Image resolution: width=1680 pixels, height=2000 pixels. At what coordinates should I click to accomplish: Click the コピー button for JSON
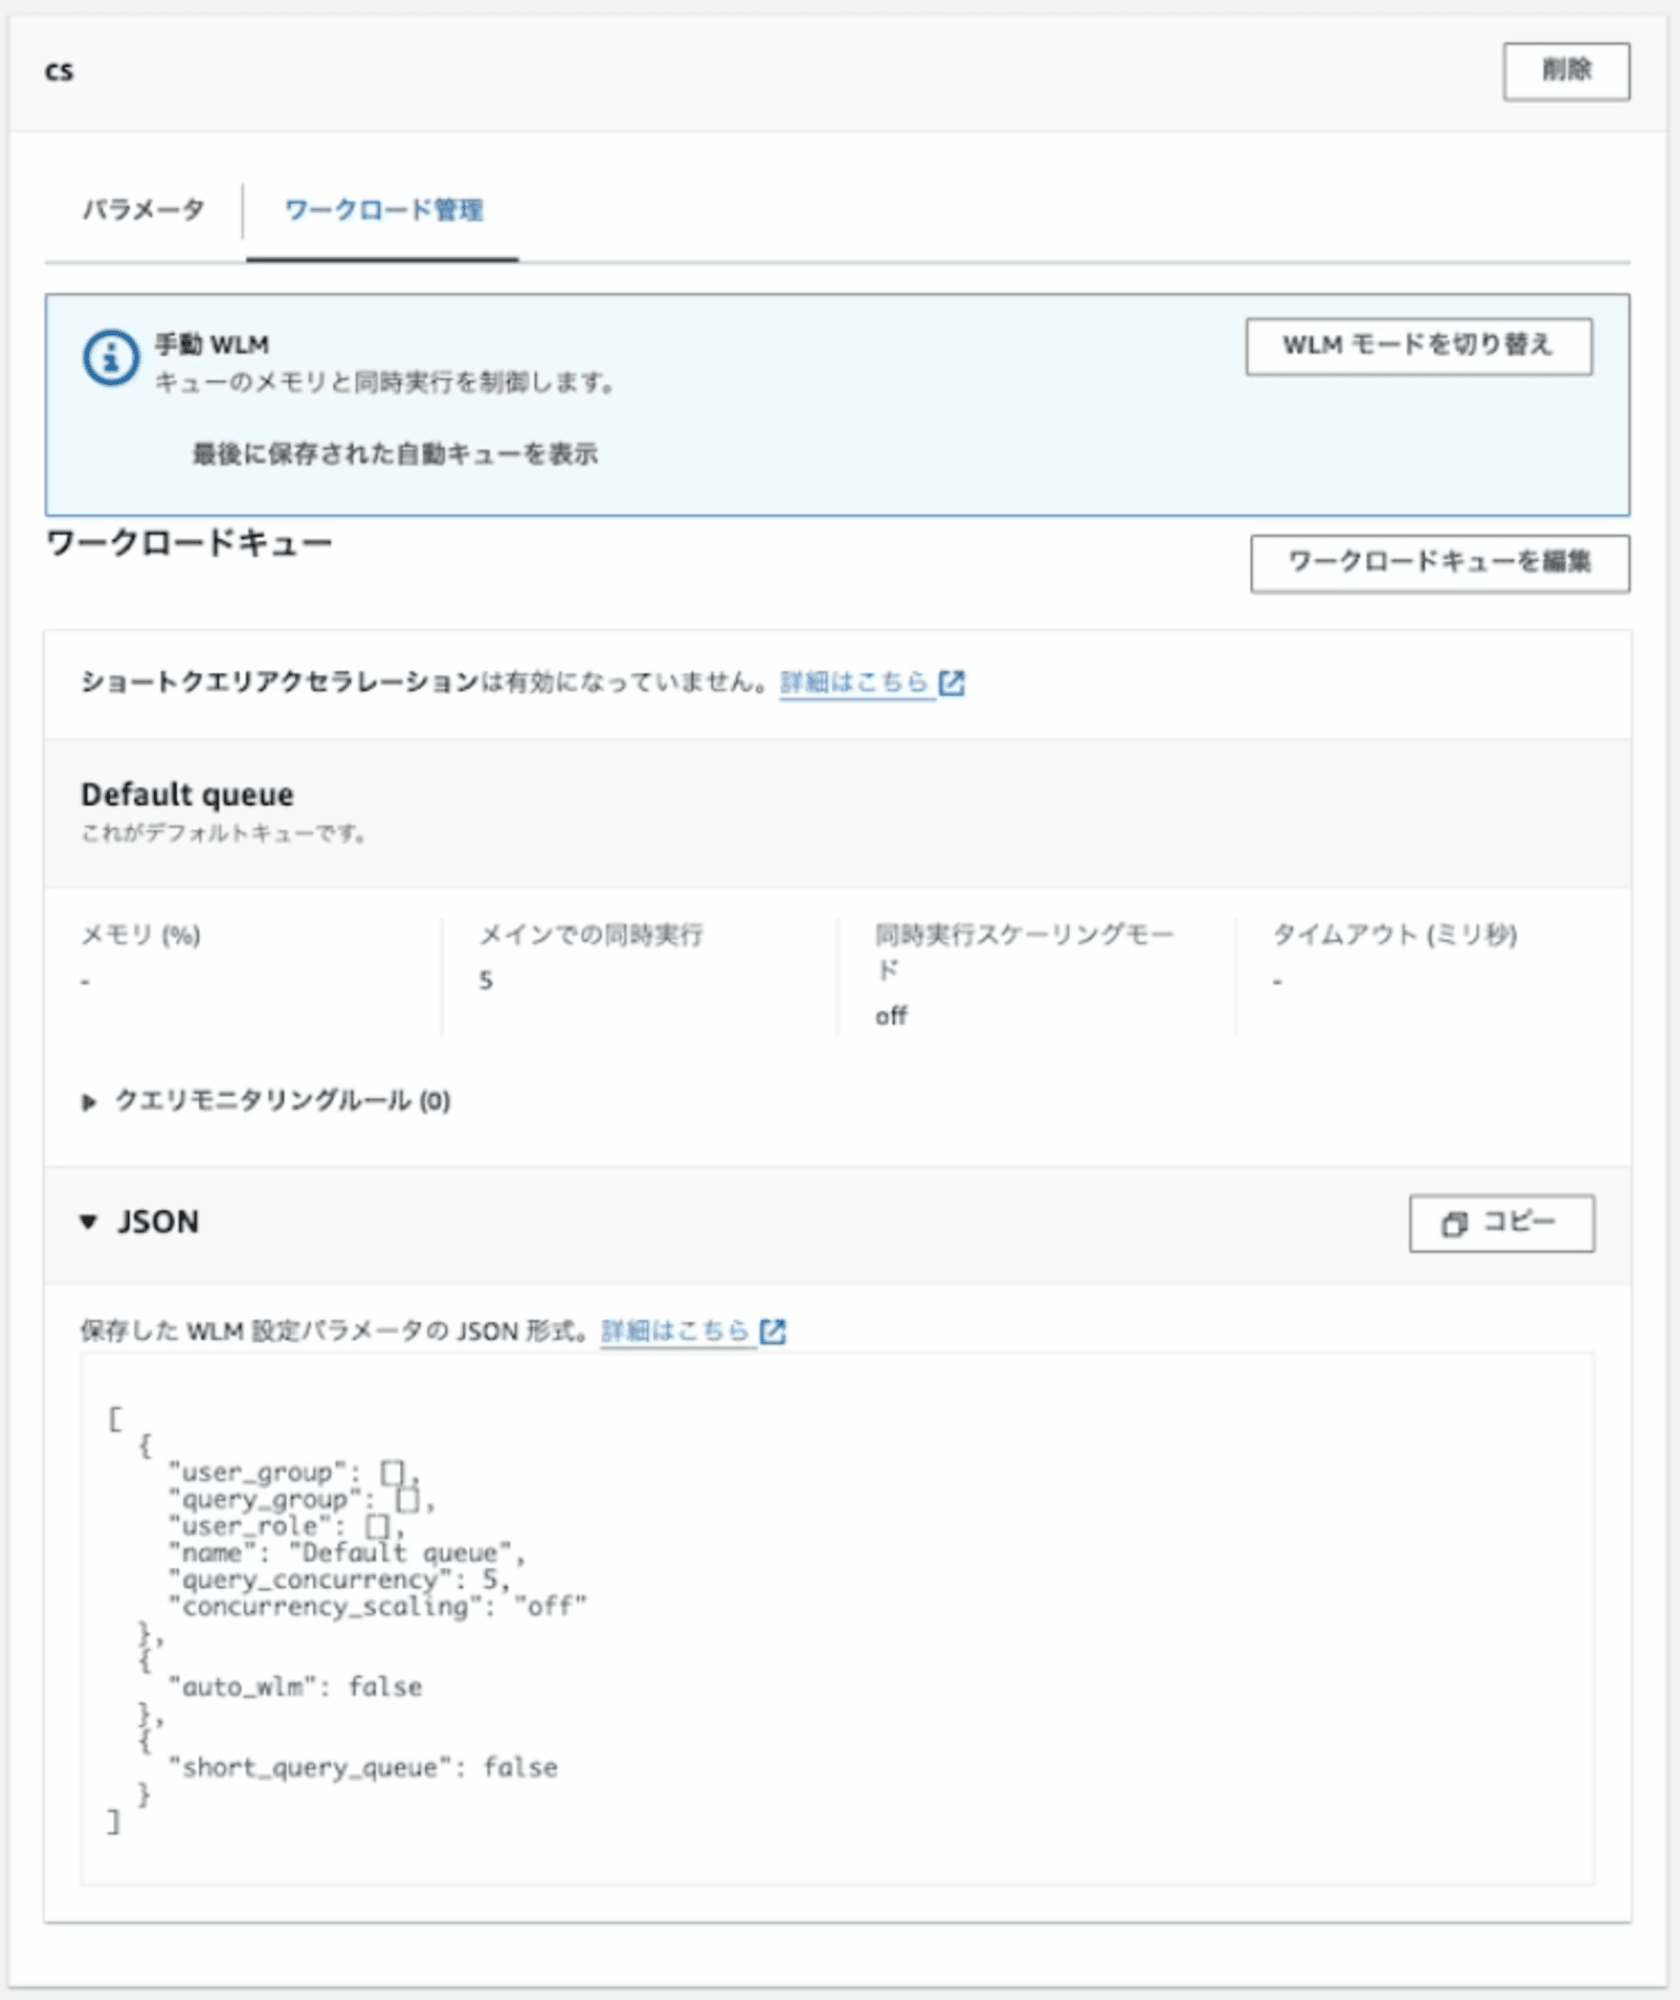point(1501,1223)
